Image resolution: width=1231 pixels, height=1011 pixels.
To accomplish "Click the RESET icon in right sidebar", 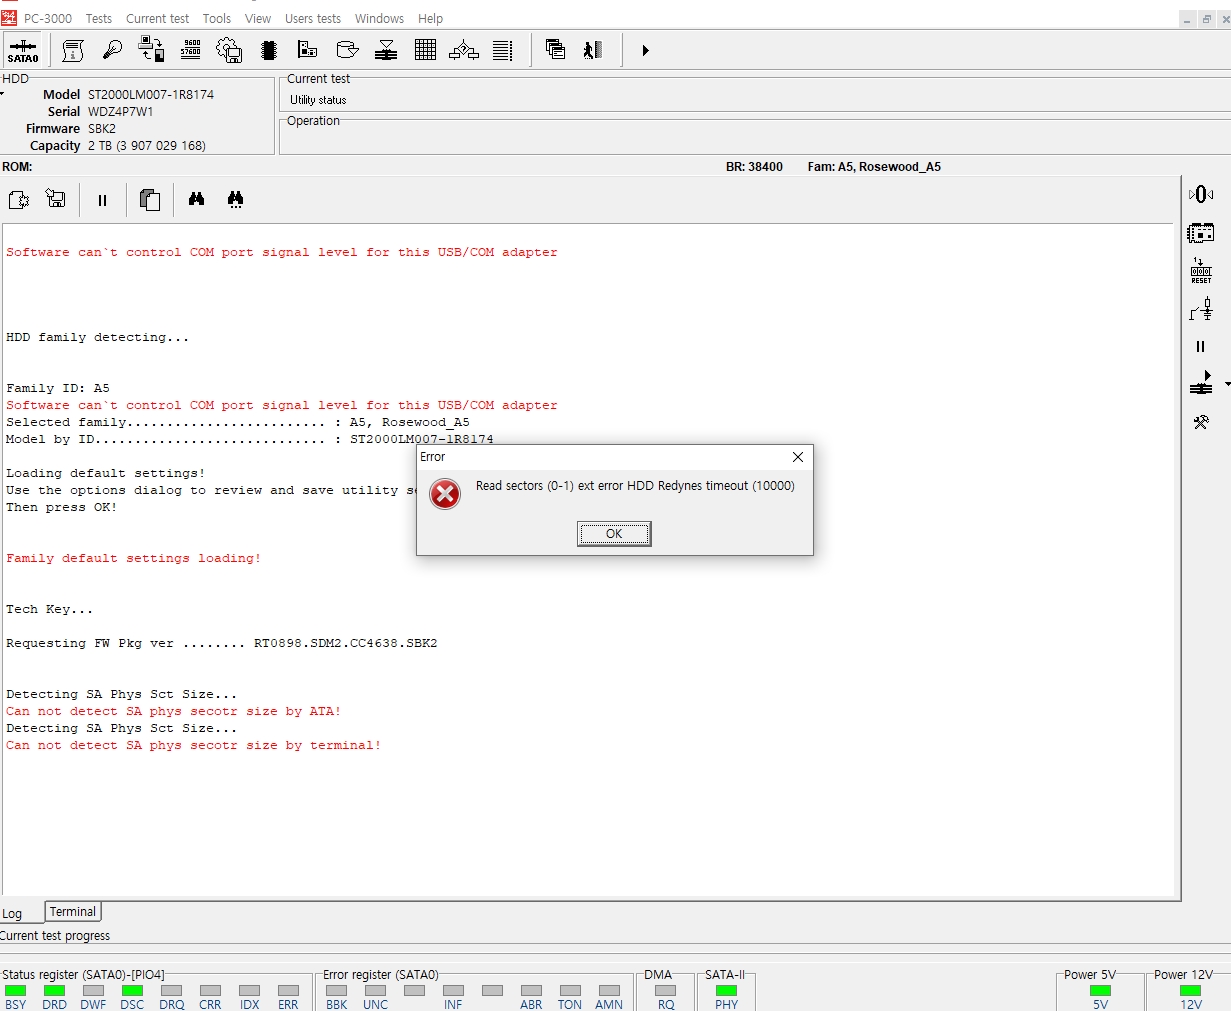I will pos(1201,270).
